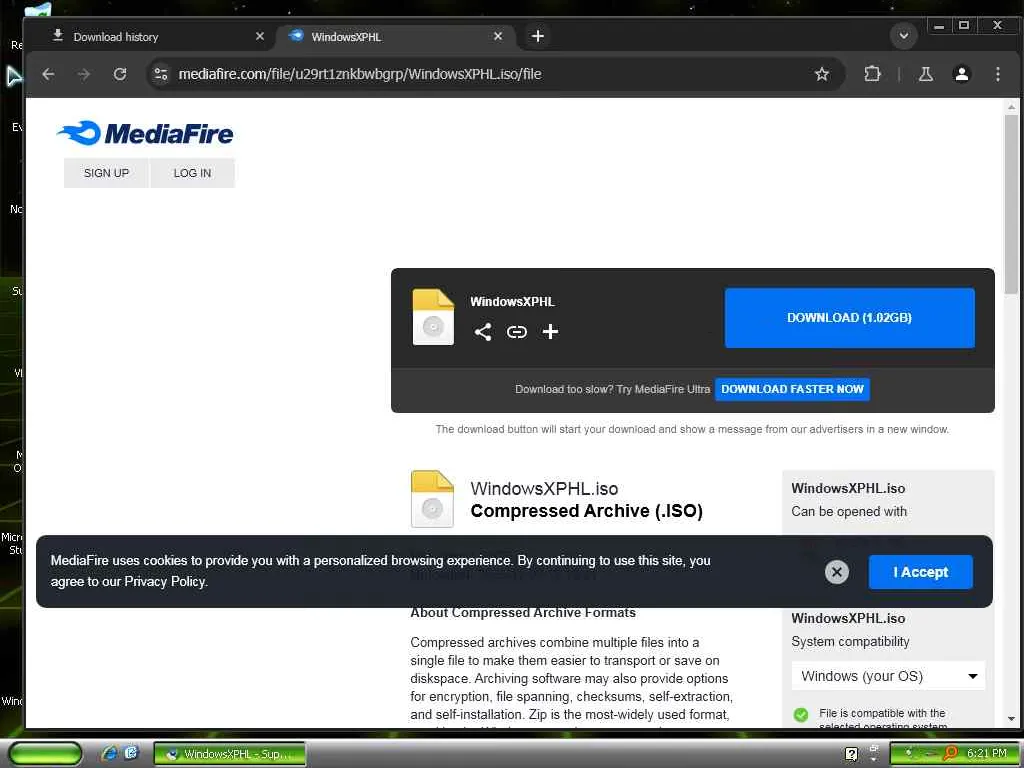Screen dimensions: 1024x768
Task: Click the magnifier tray icon
Action: (950, 754)
